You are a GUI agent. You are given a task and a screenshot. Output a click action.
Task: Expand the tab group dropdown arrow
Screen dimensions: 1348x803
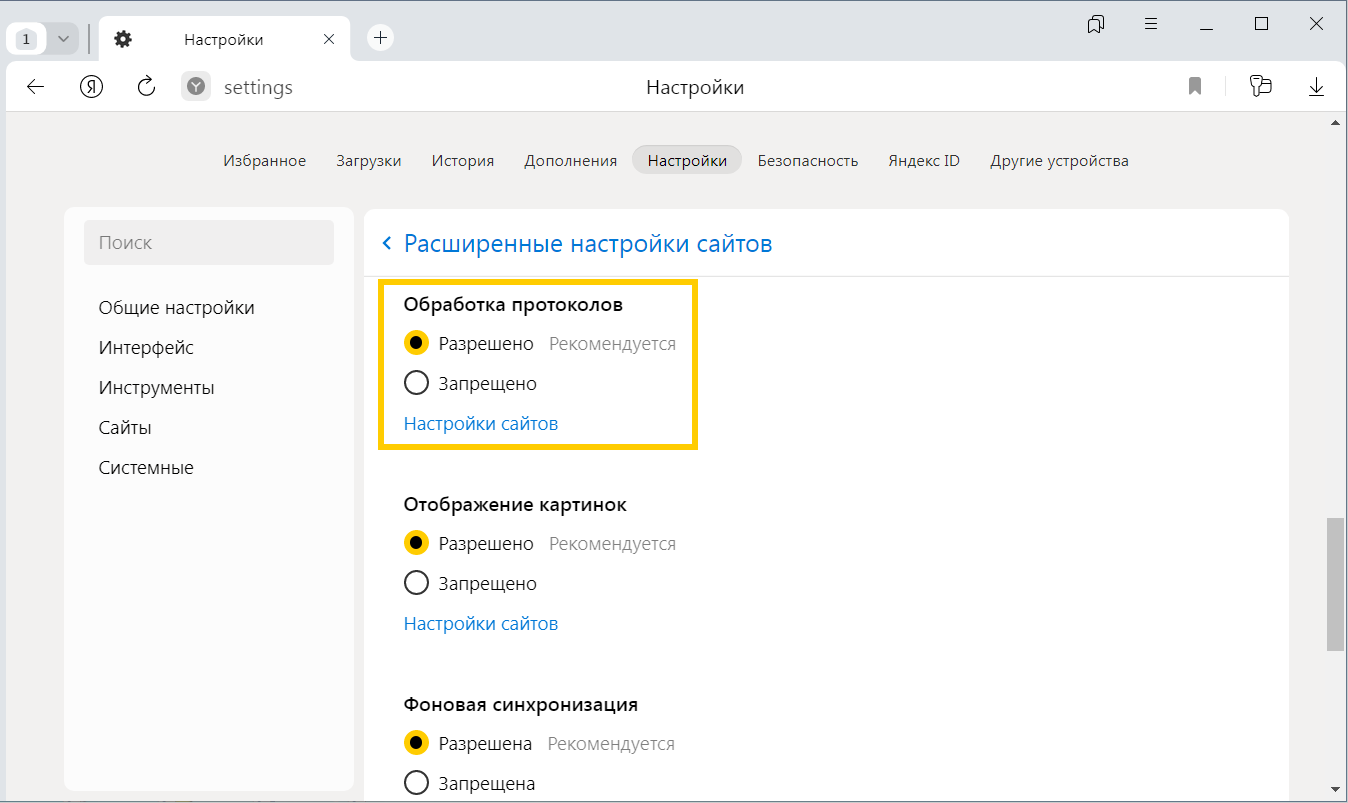[63, 39]
